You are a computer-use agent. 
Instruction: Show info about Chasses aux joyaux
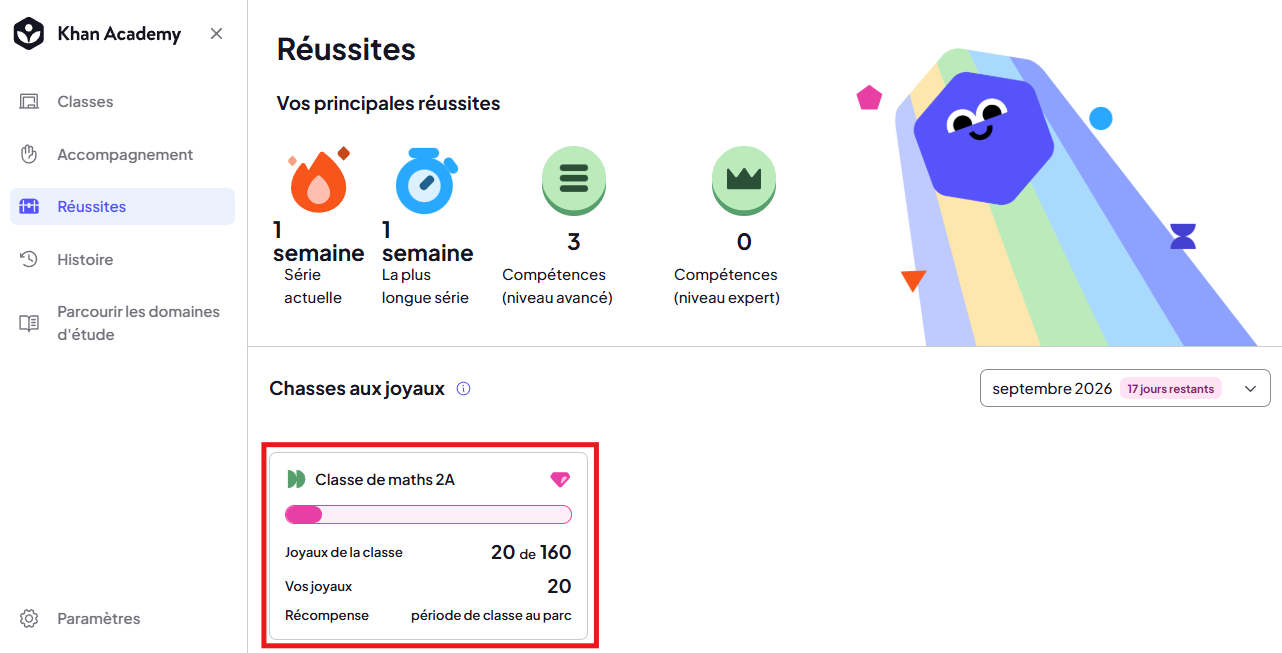click(463, 389)
